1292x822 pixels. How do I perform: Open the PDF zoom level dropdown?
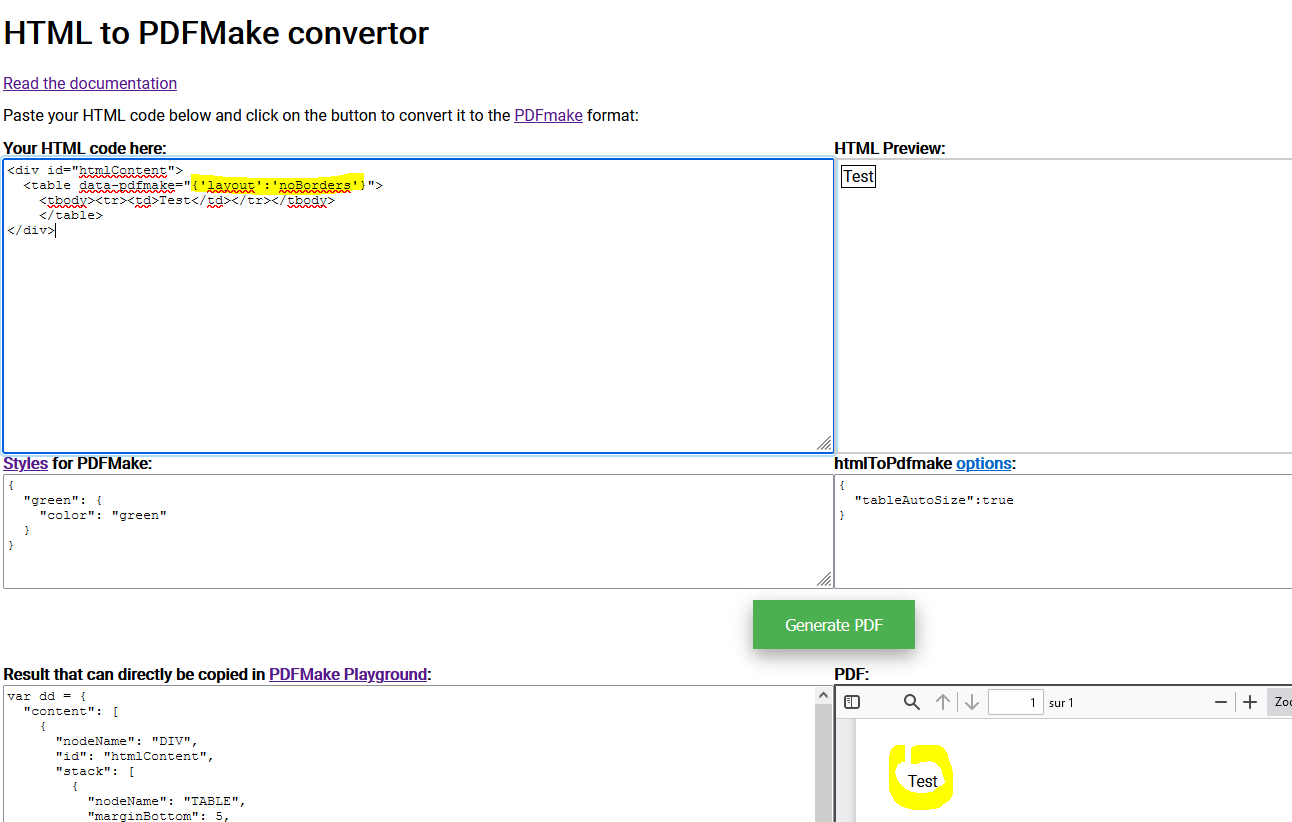(1280, 702)
